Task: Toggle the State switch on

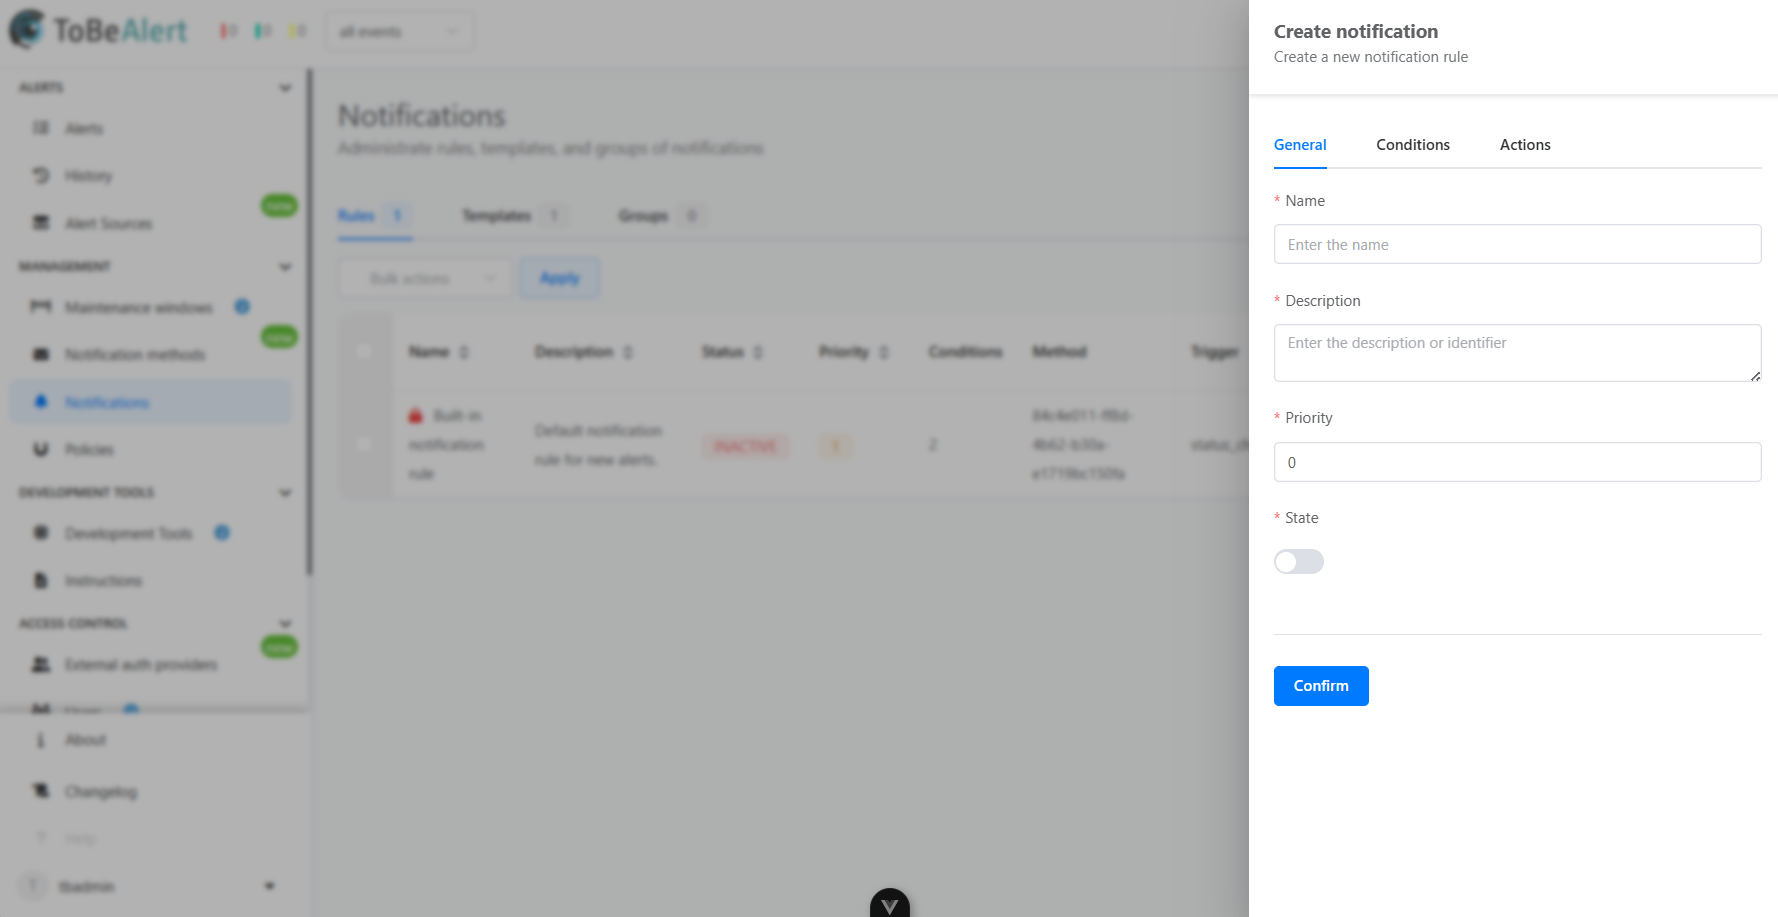Action: pyautogui.click(x=1298, y=561)
